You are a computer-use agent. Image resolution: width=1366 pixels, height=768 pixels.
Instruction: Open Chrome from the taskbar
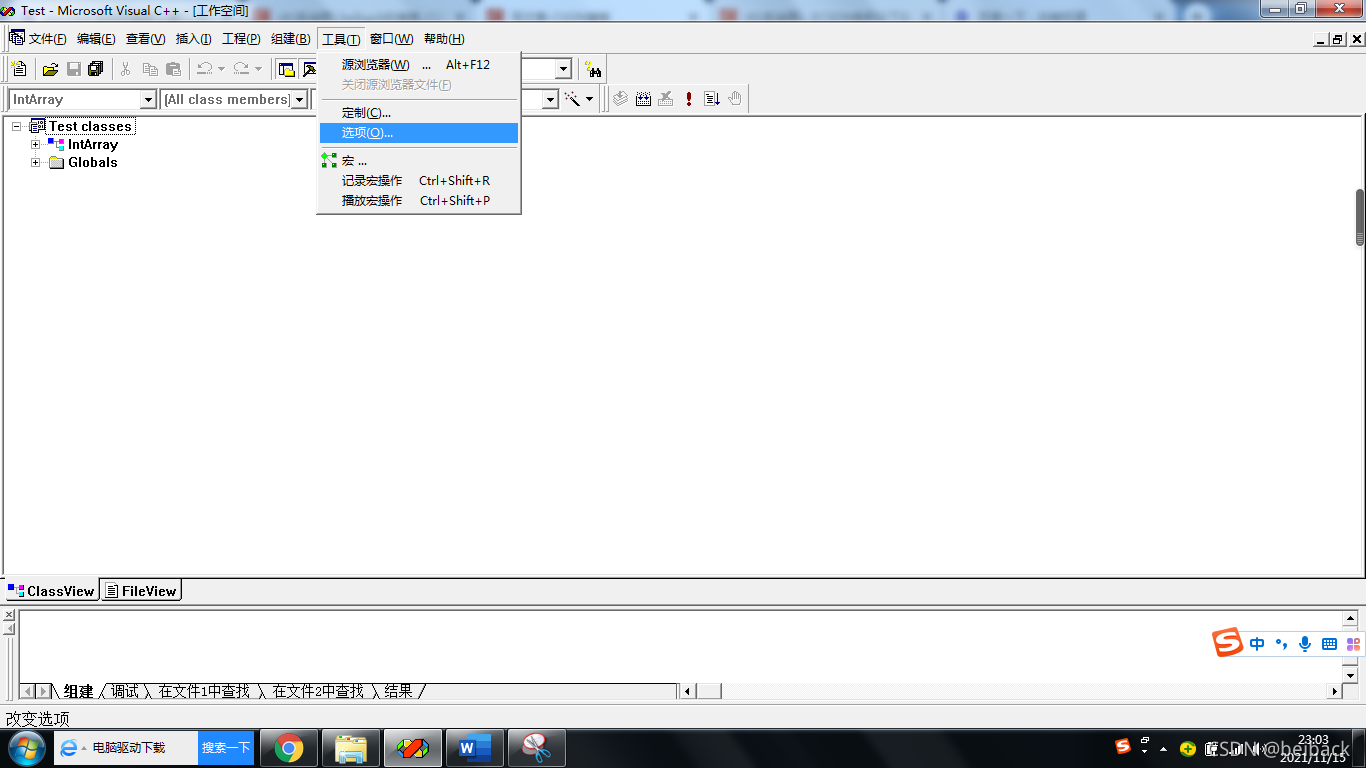point(289,748)
